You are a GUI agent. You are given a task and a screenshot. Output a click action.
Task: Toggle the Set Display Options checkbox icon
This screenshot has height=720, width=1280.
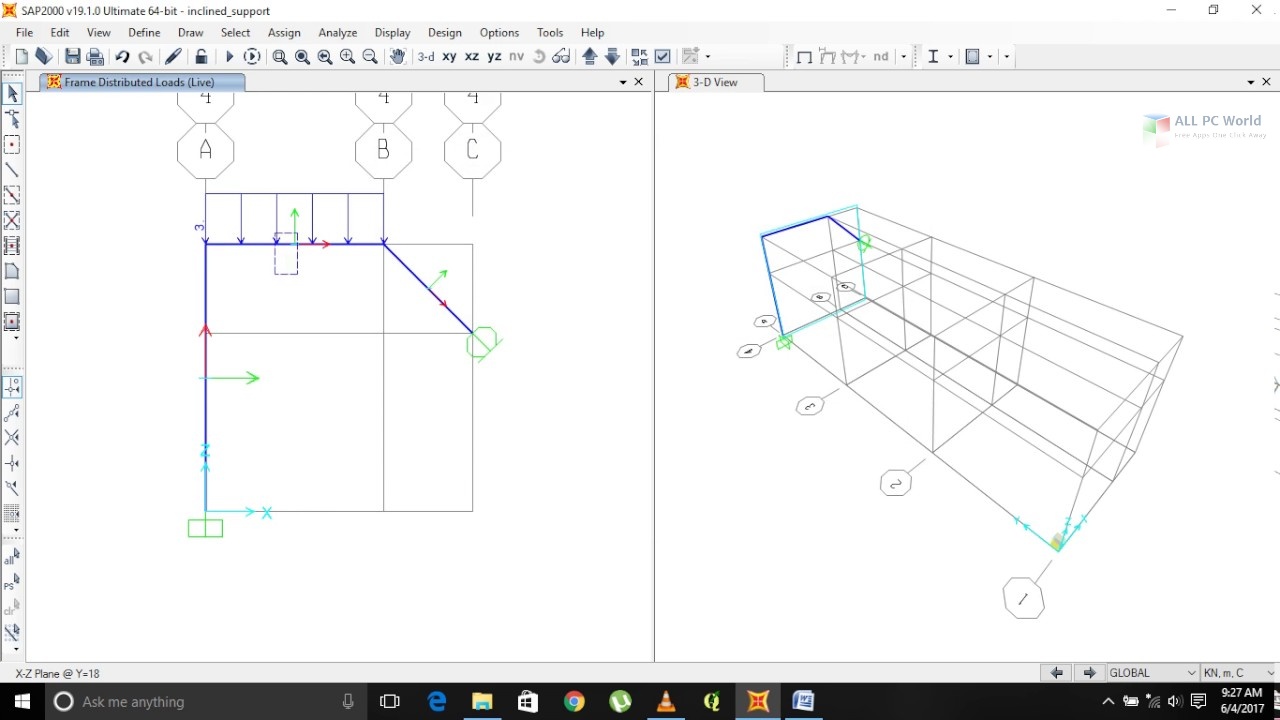662,57
